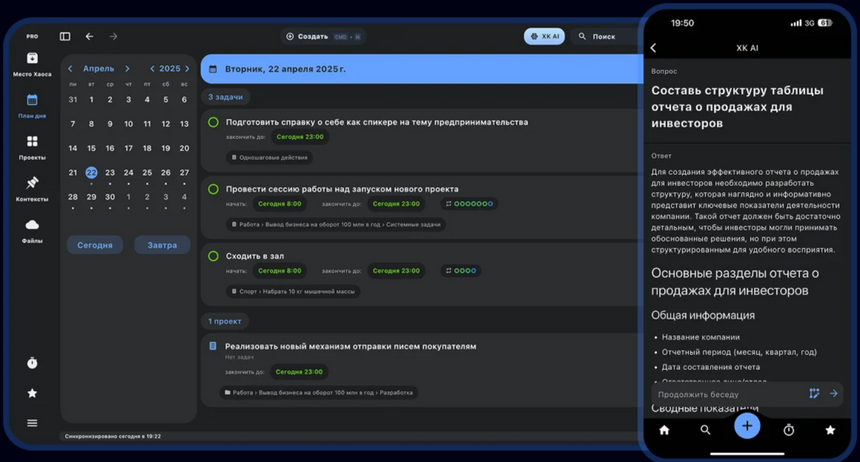This screenshot has height=462, width=860.
Task: Click the Завтра button
Action: [x=162, y=245]
